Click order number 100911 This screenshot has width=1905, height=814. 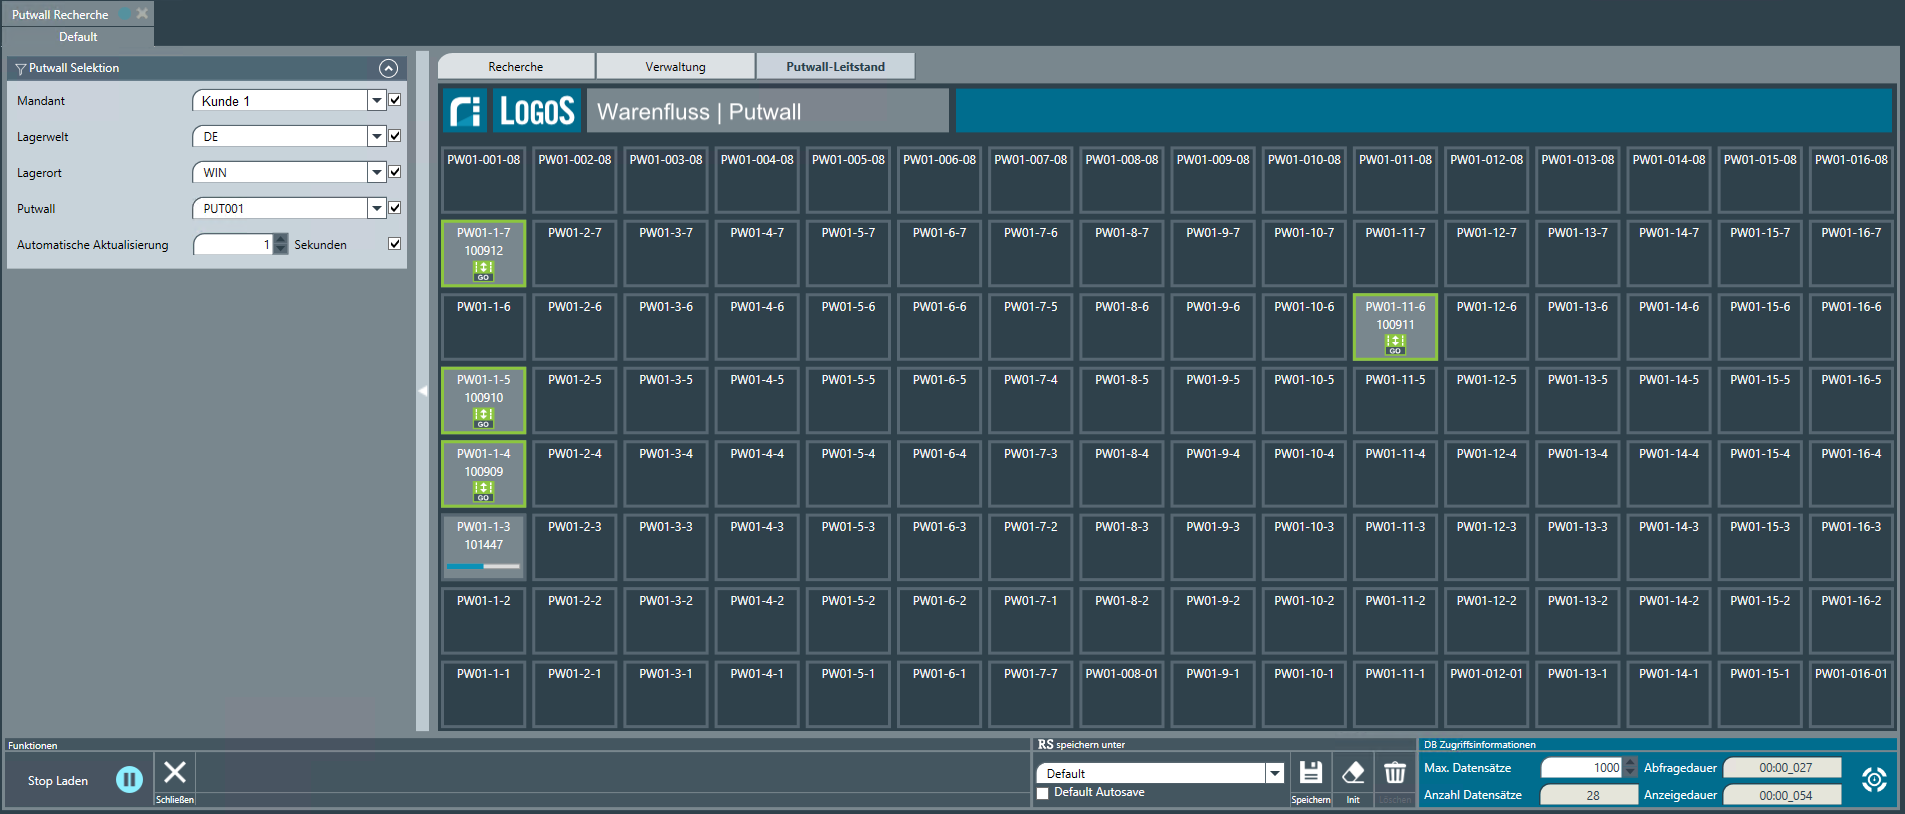click(x=1395, y=325)
